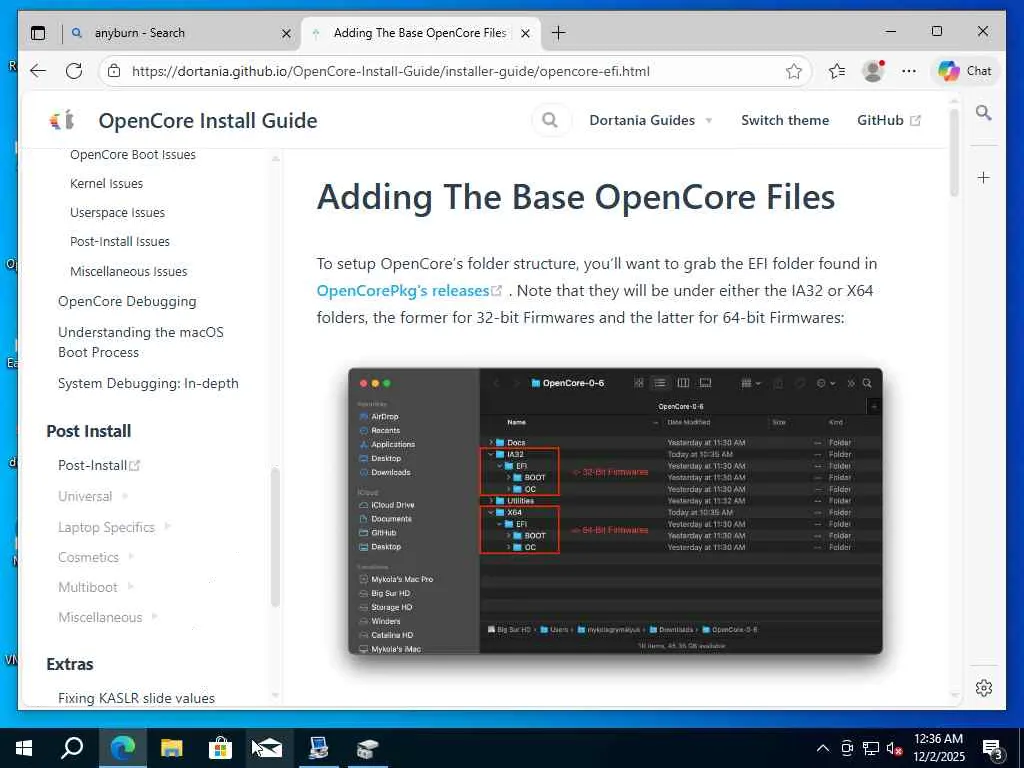1024x768 pixels.
Task: Expand the Universal sidebar section
Action: [93, 496]
